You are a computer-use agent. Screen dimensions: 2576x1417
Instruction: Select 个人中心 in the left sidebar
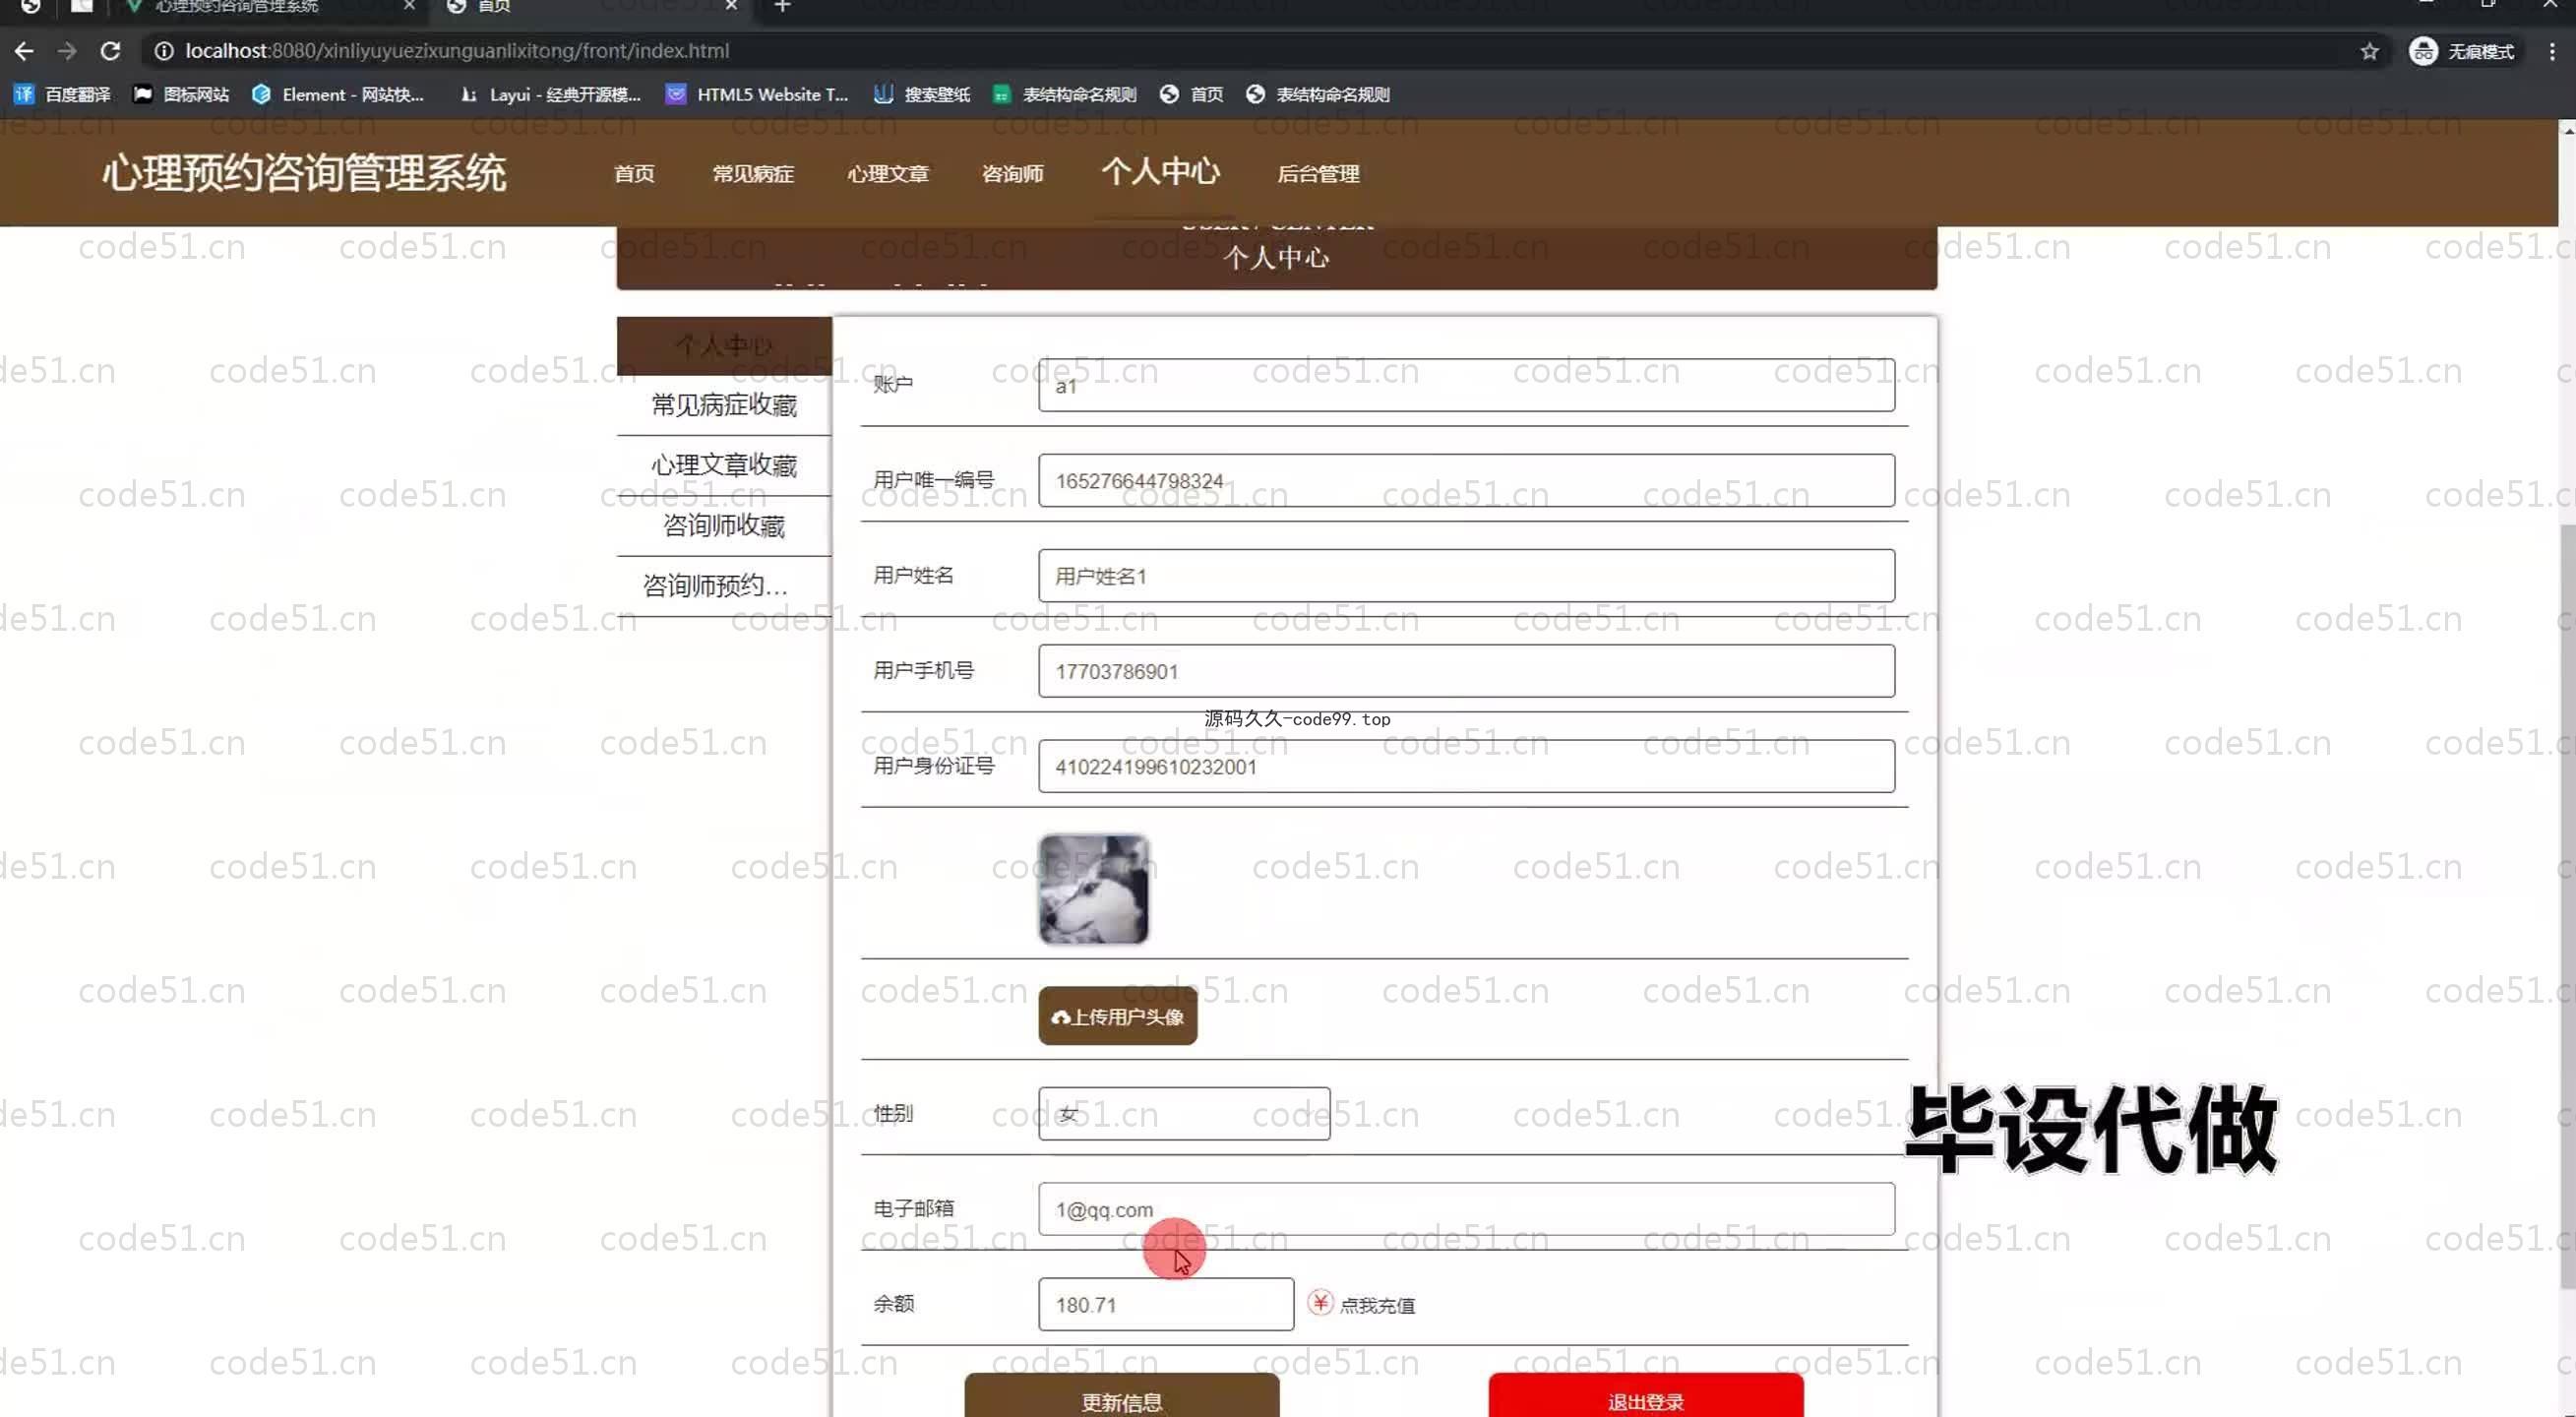tap(724, 346)
